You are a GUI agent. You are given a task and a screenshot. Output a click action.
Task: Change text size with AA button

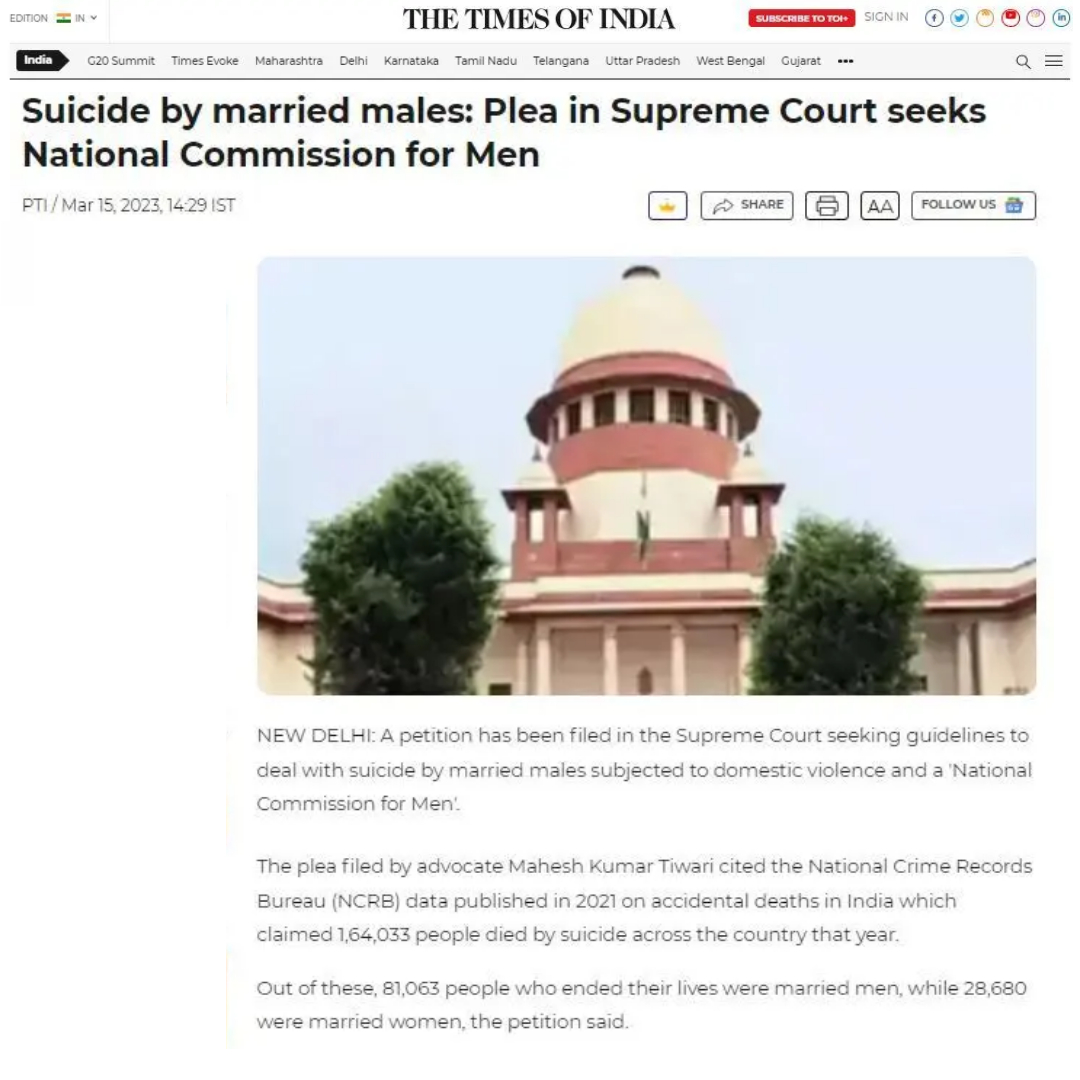tap(880, 205)
